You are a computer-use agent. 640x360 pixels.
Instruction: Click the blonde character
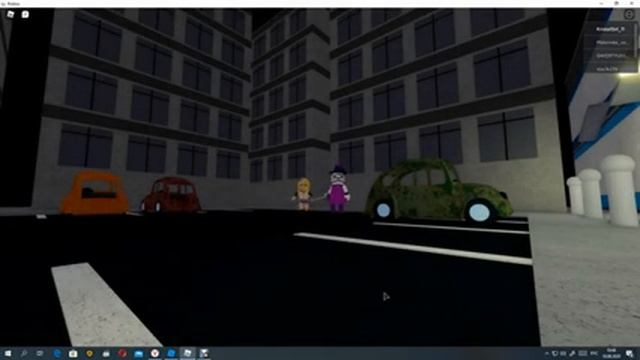click(x=303, y=194)
